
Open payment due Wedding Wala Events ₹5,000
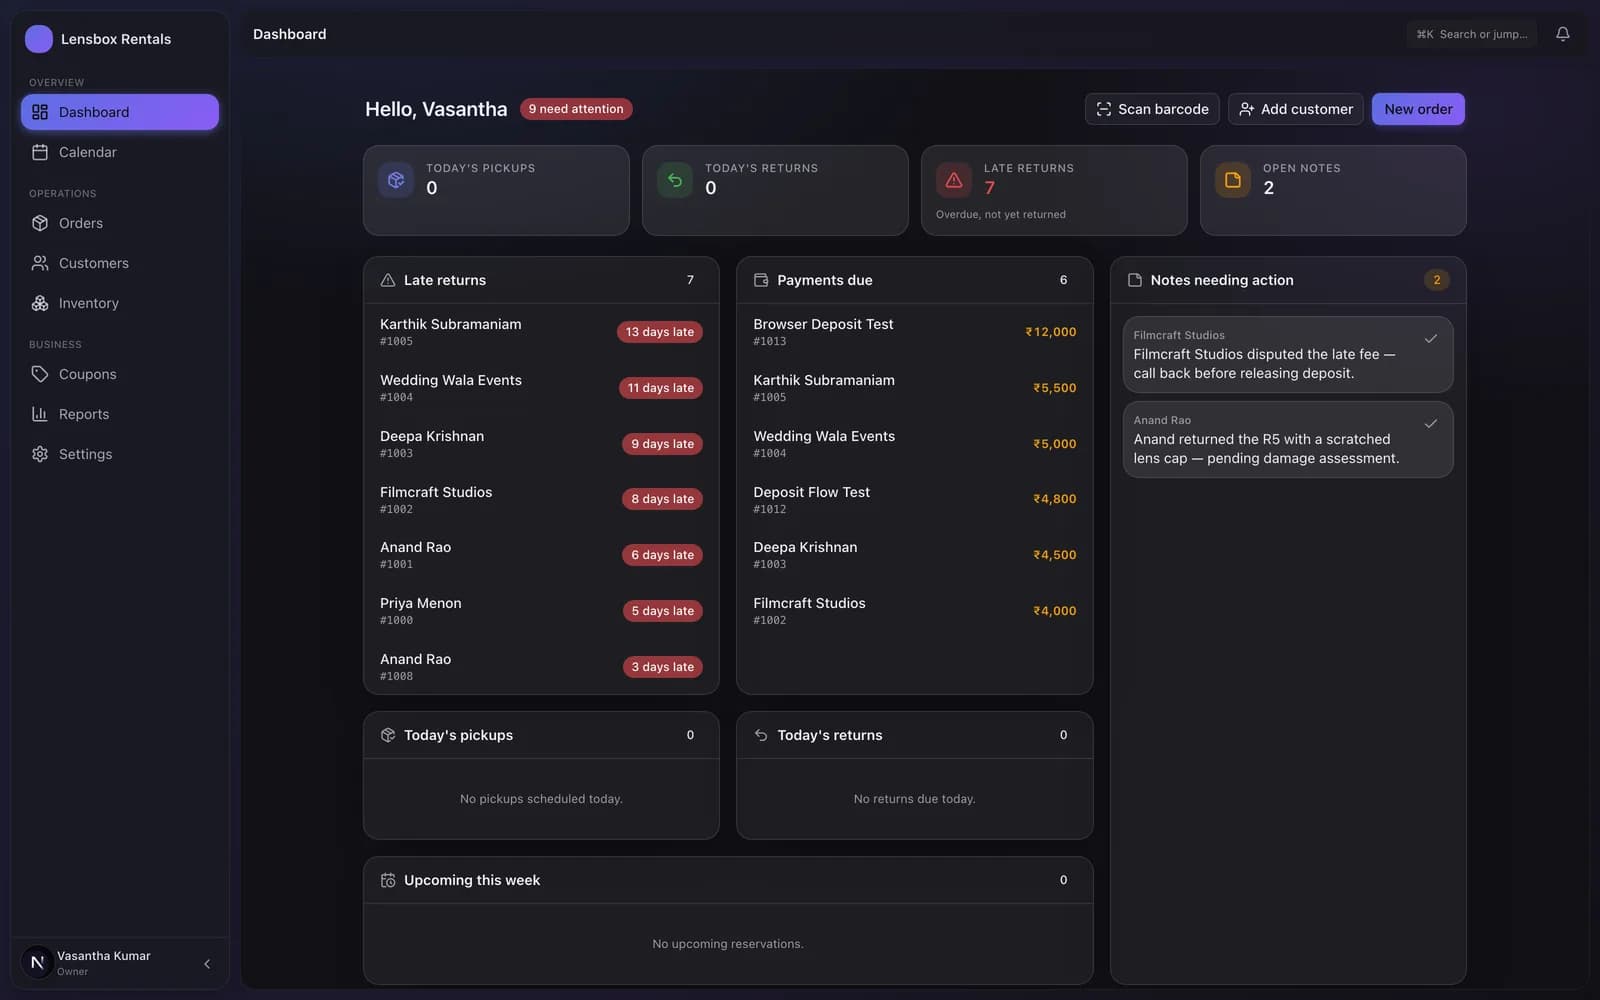pos(914,444)
